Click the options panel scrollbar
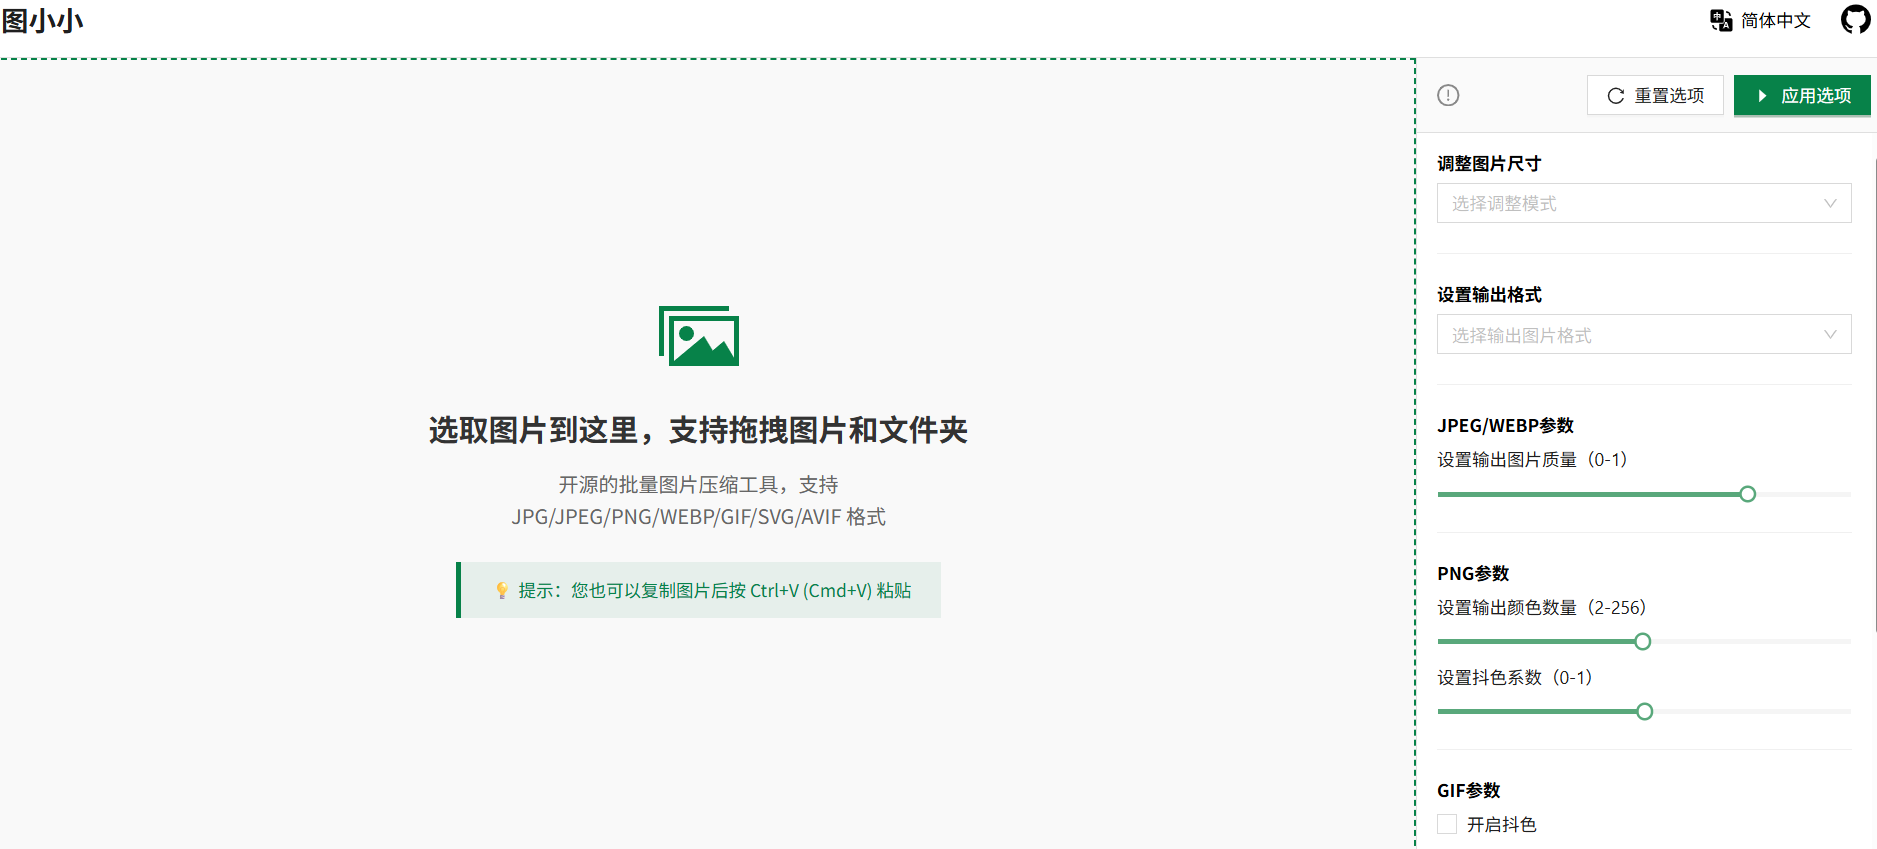The width and height of the screenshot is (1877, 849). coord(1875,395)
